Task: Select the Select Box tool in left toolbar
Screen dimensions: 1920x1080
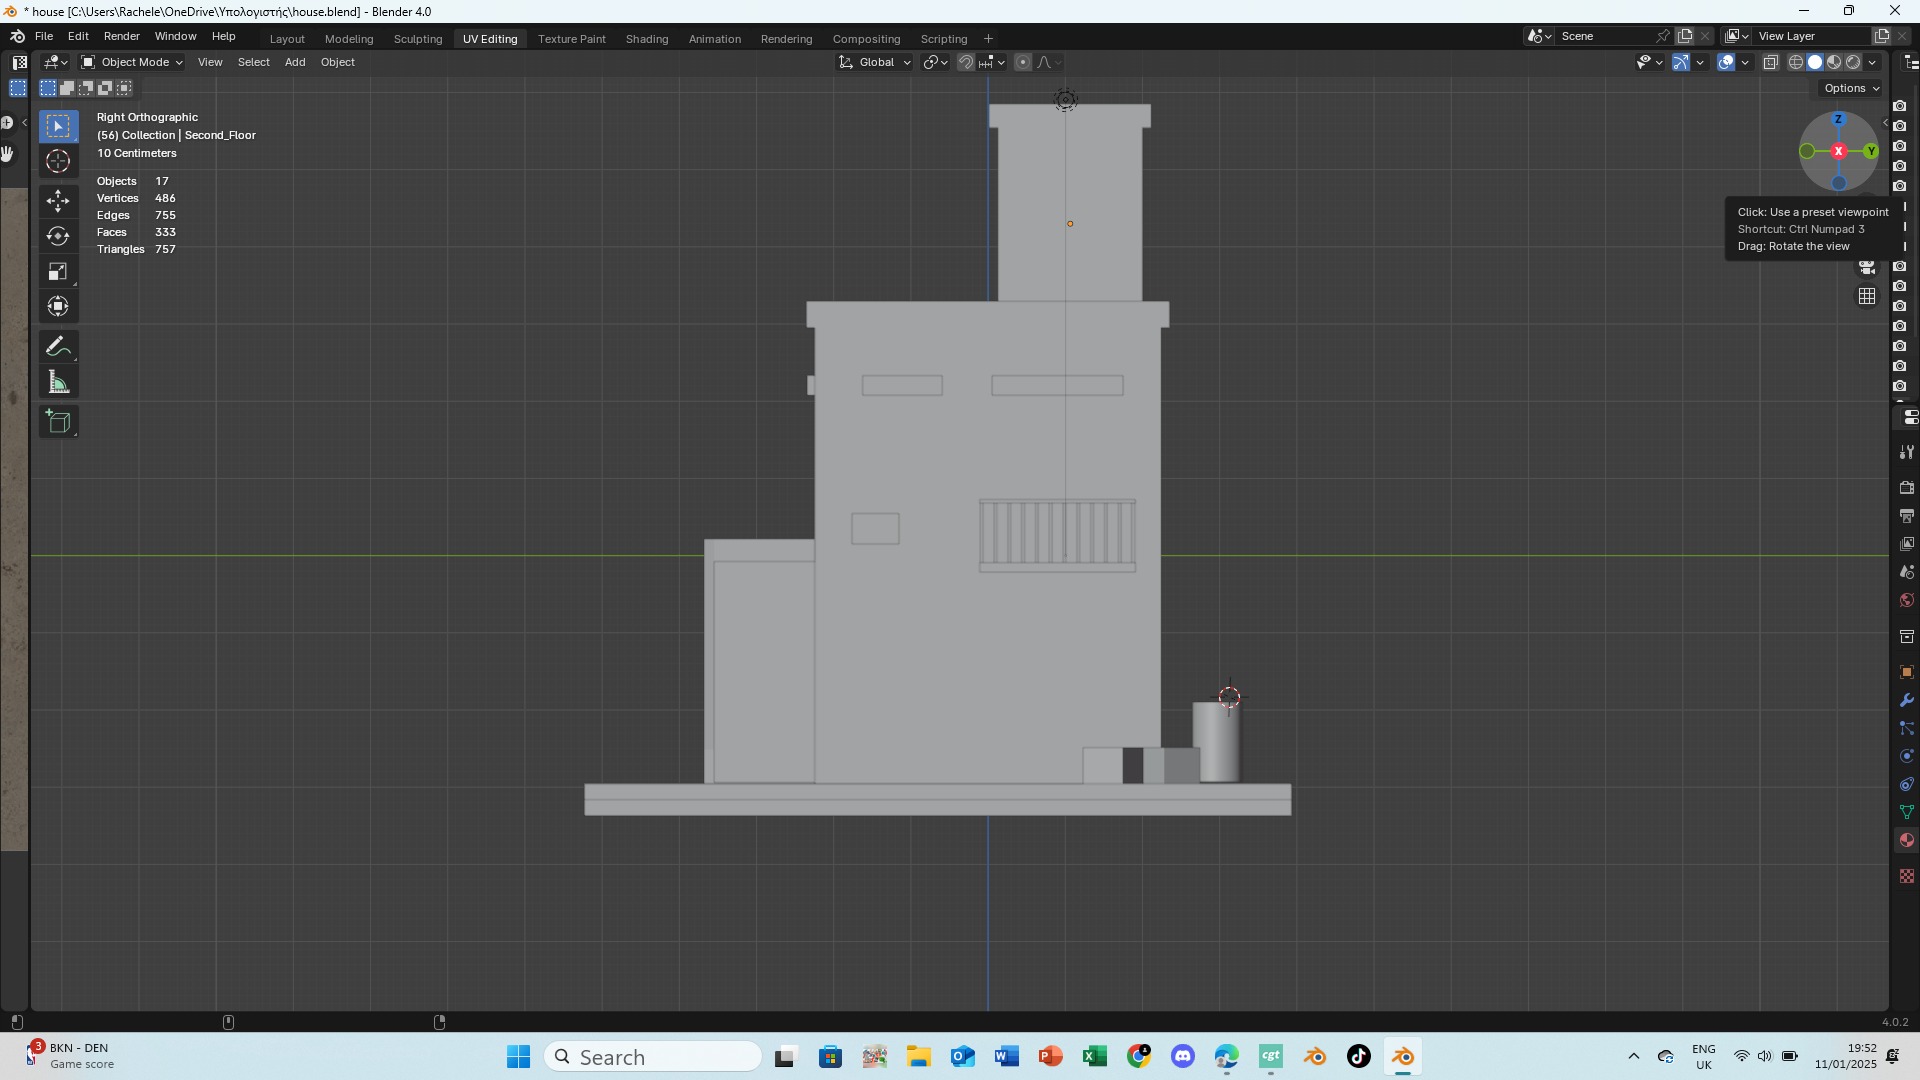Action: tap(58, 126)
